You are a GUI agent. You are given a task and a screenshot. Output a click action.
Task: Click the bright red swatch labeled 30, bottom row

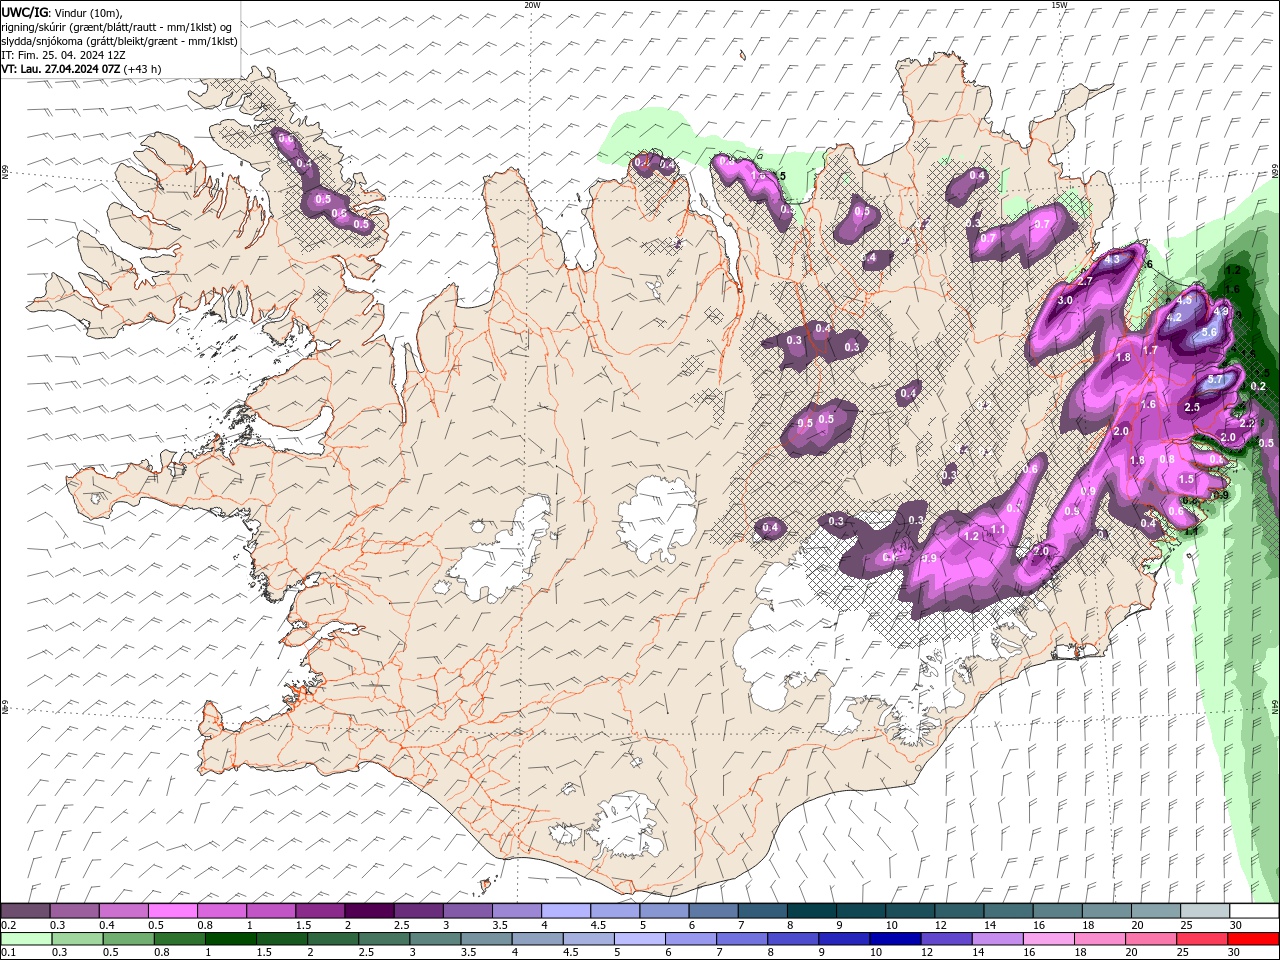1254,939
